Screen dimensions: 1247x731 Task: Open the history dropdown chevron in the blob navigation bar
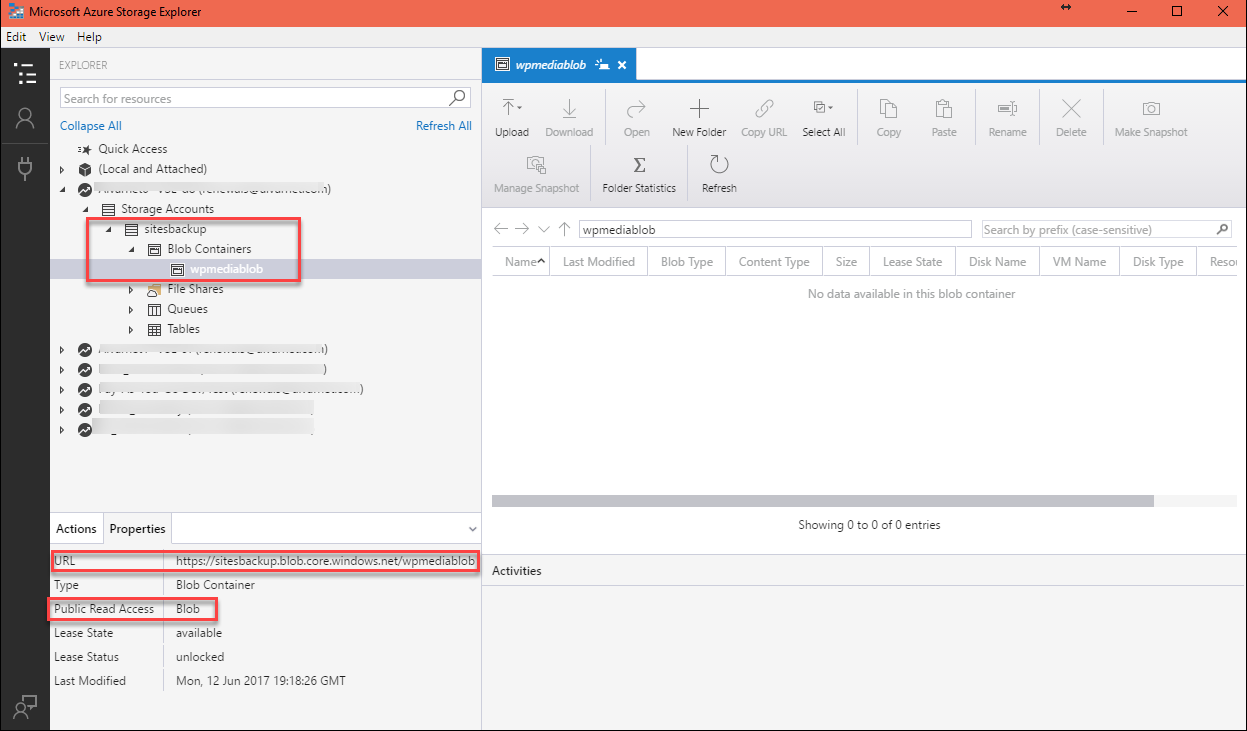[544, 229]
